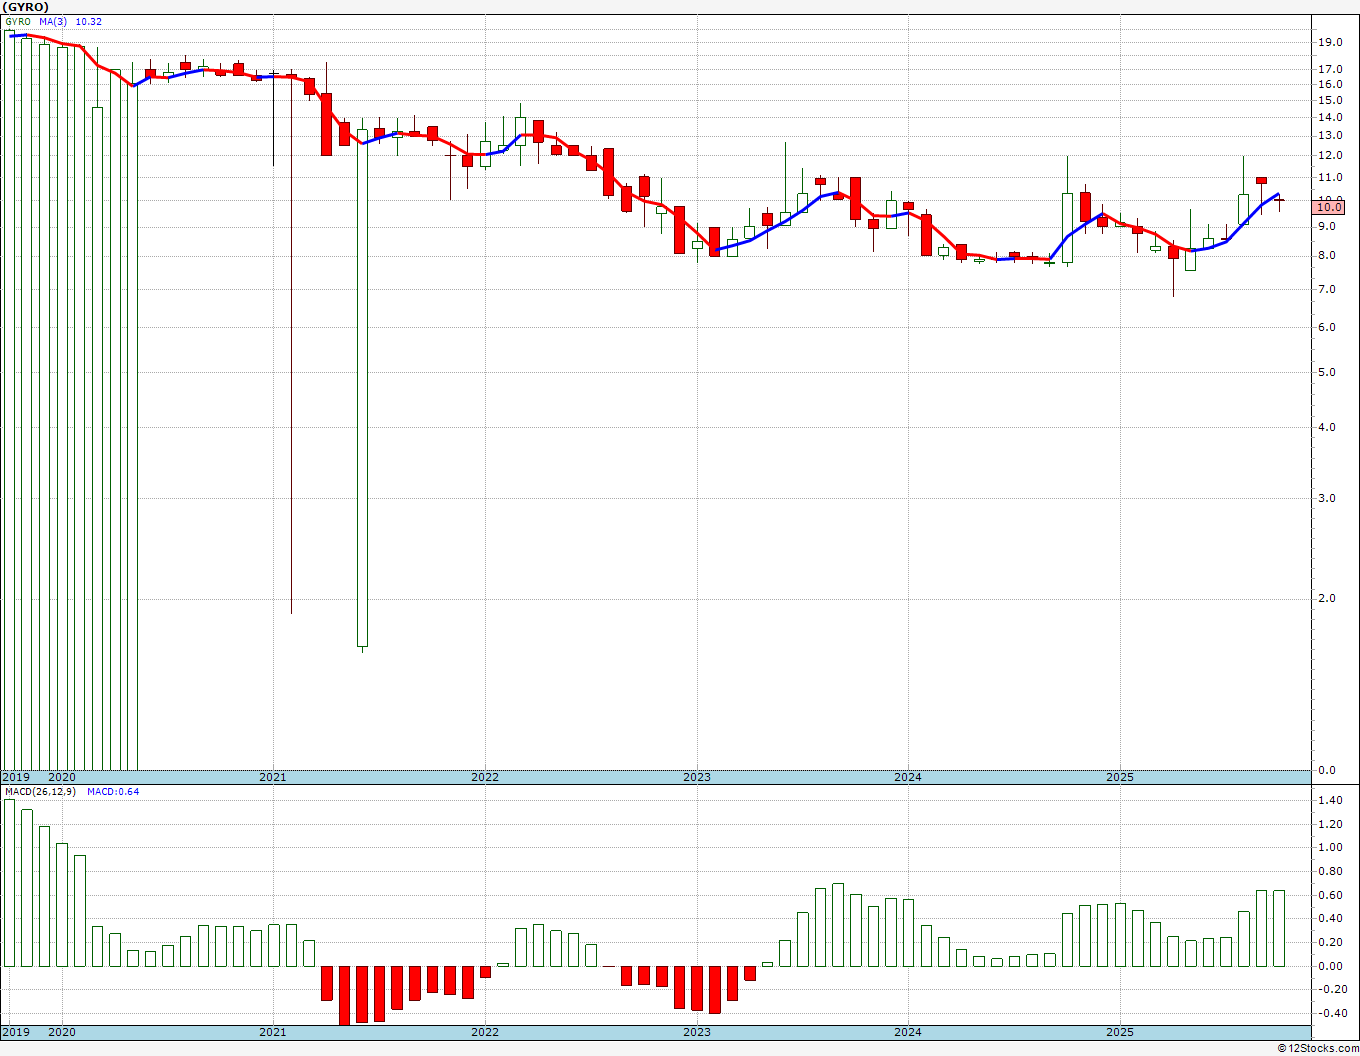Select the 1.20 MACD axis label
Viewport: 1360px width, 1056px height.
pyautogui.click(x=1330, y=824)
